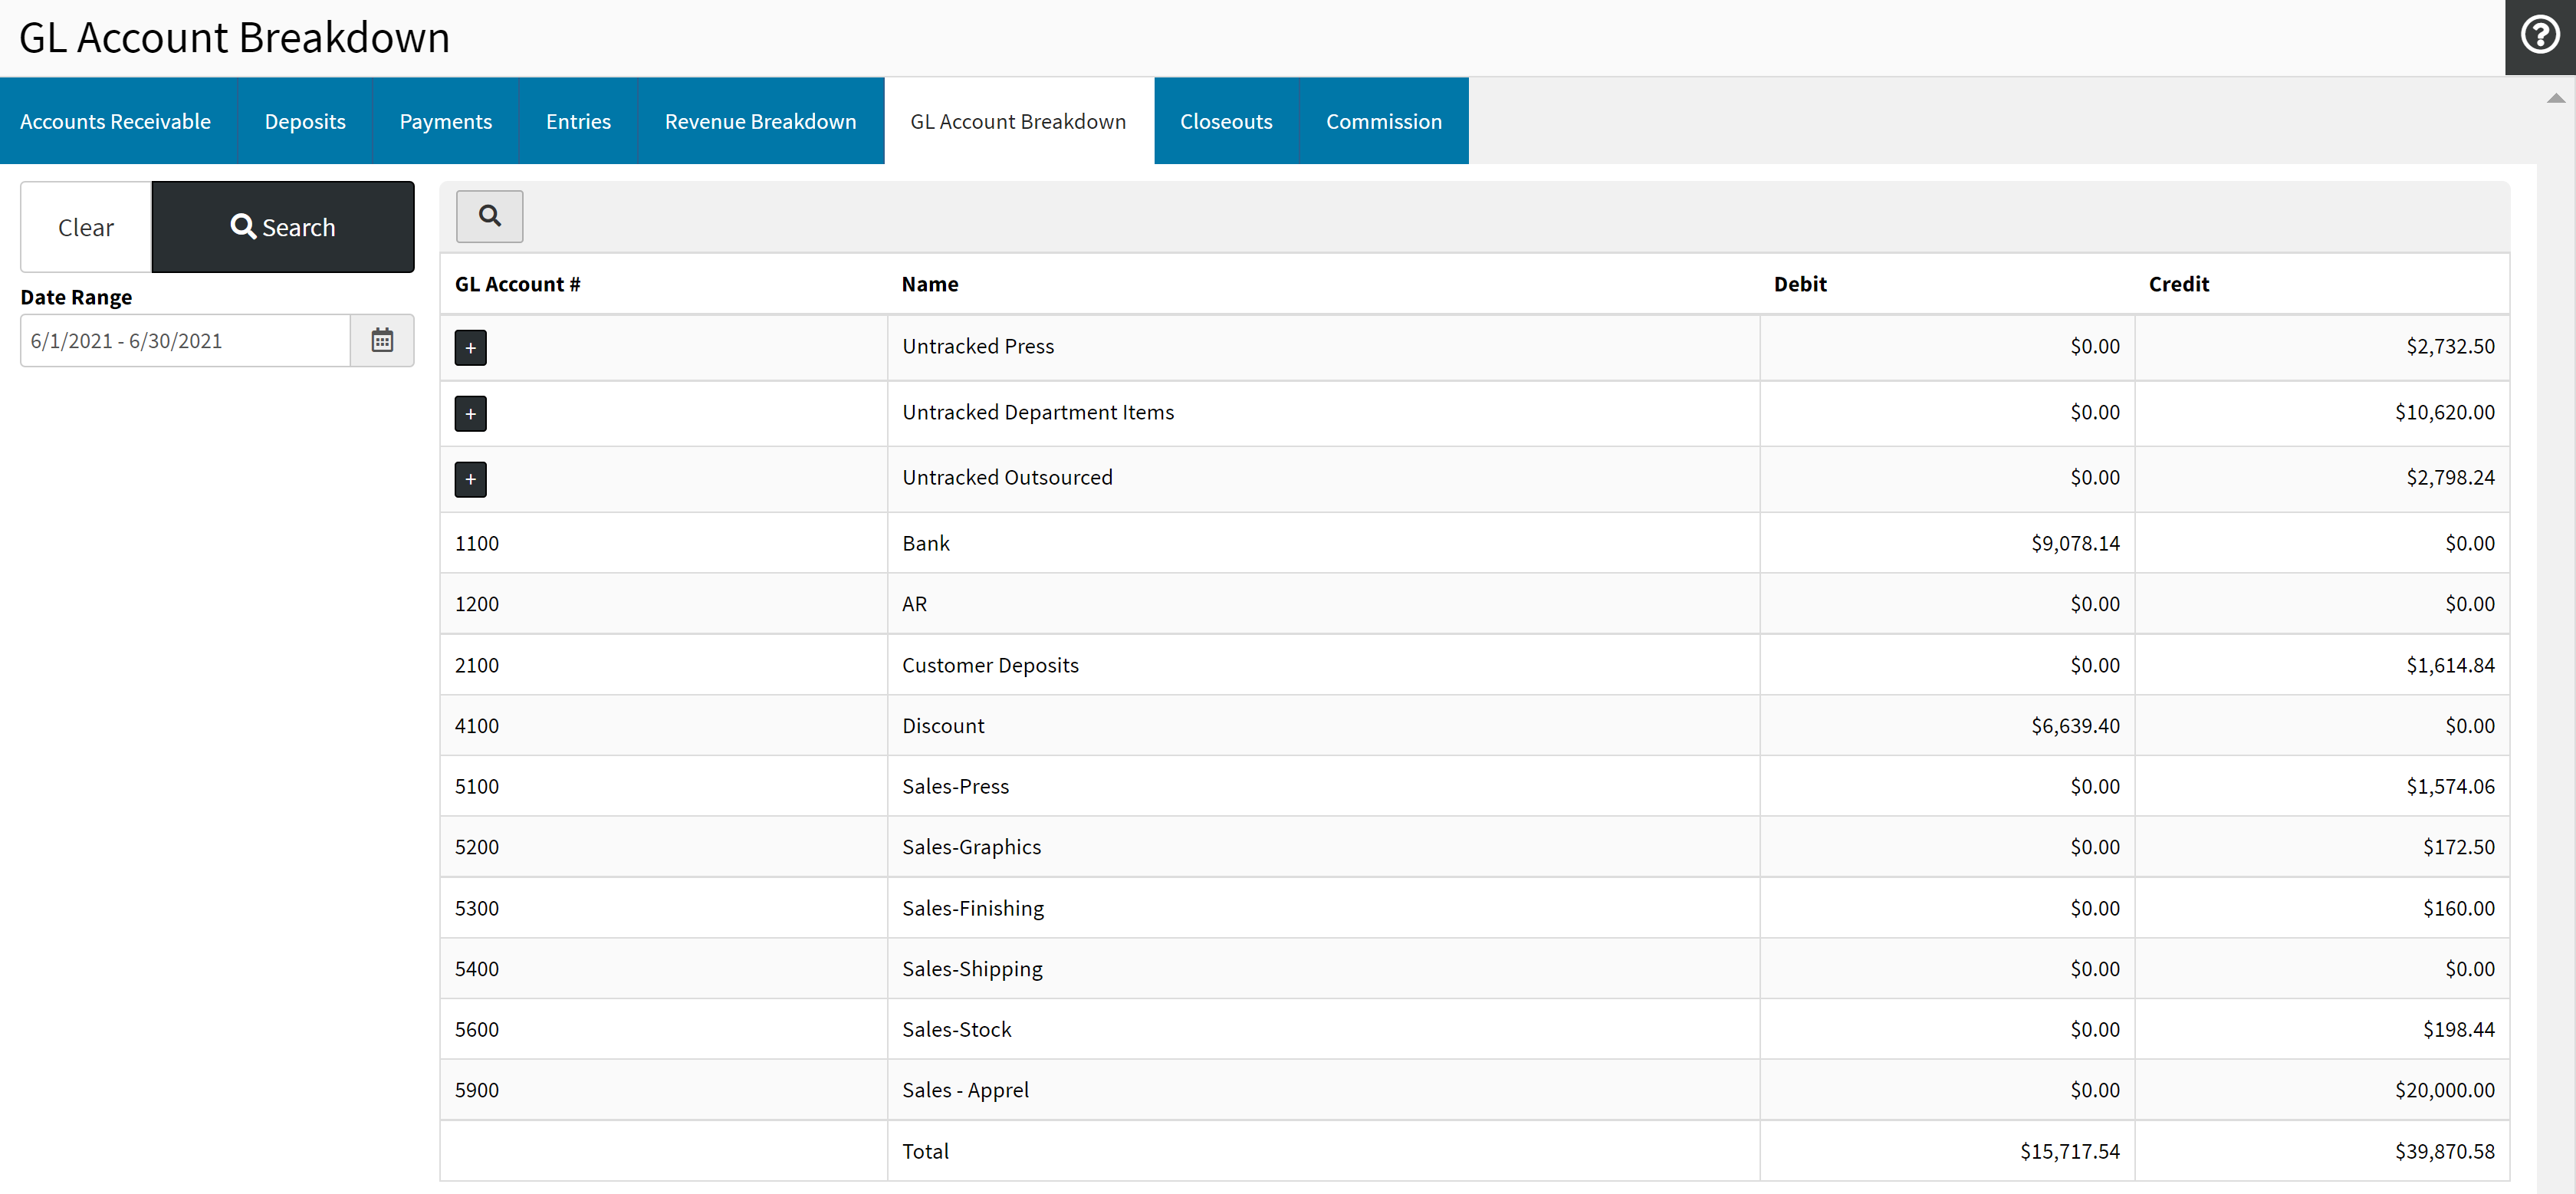2576x1194 pixels.
Task: Expand the Untracked Outsourced row
Action: pyautogui.click(x=470, y=479)
